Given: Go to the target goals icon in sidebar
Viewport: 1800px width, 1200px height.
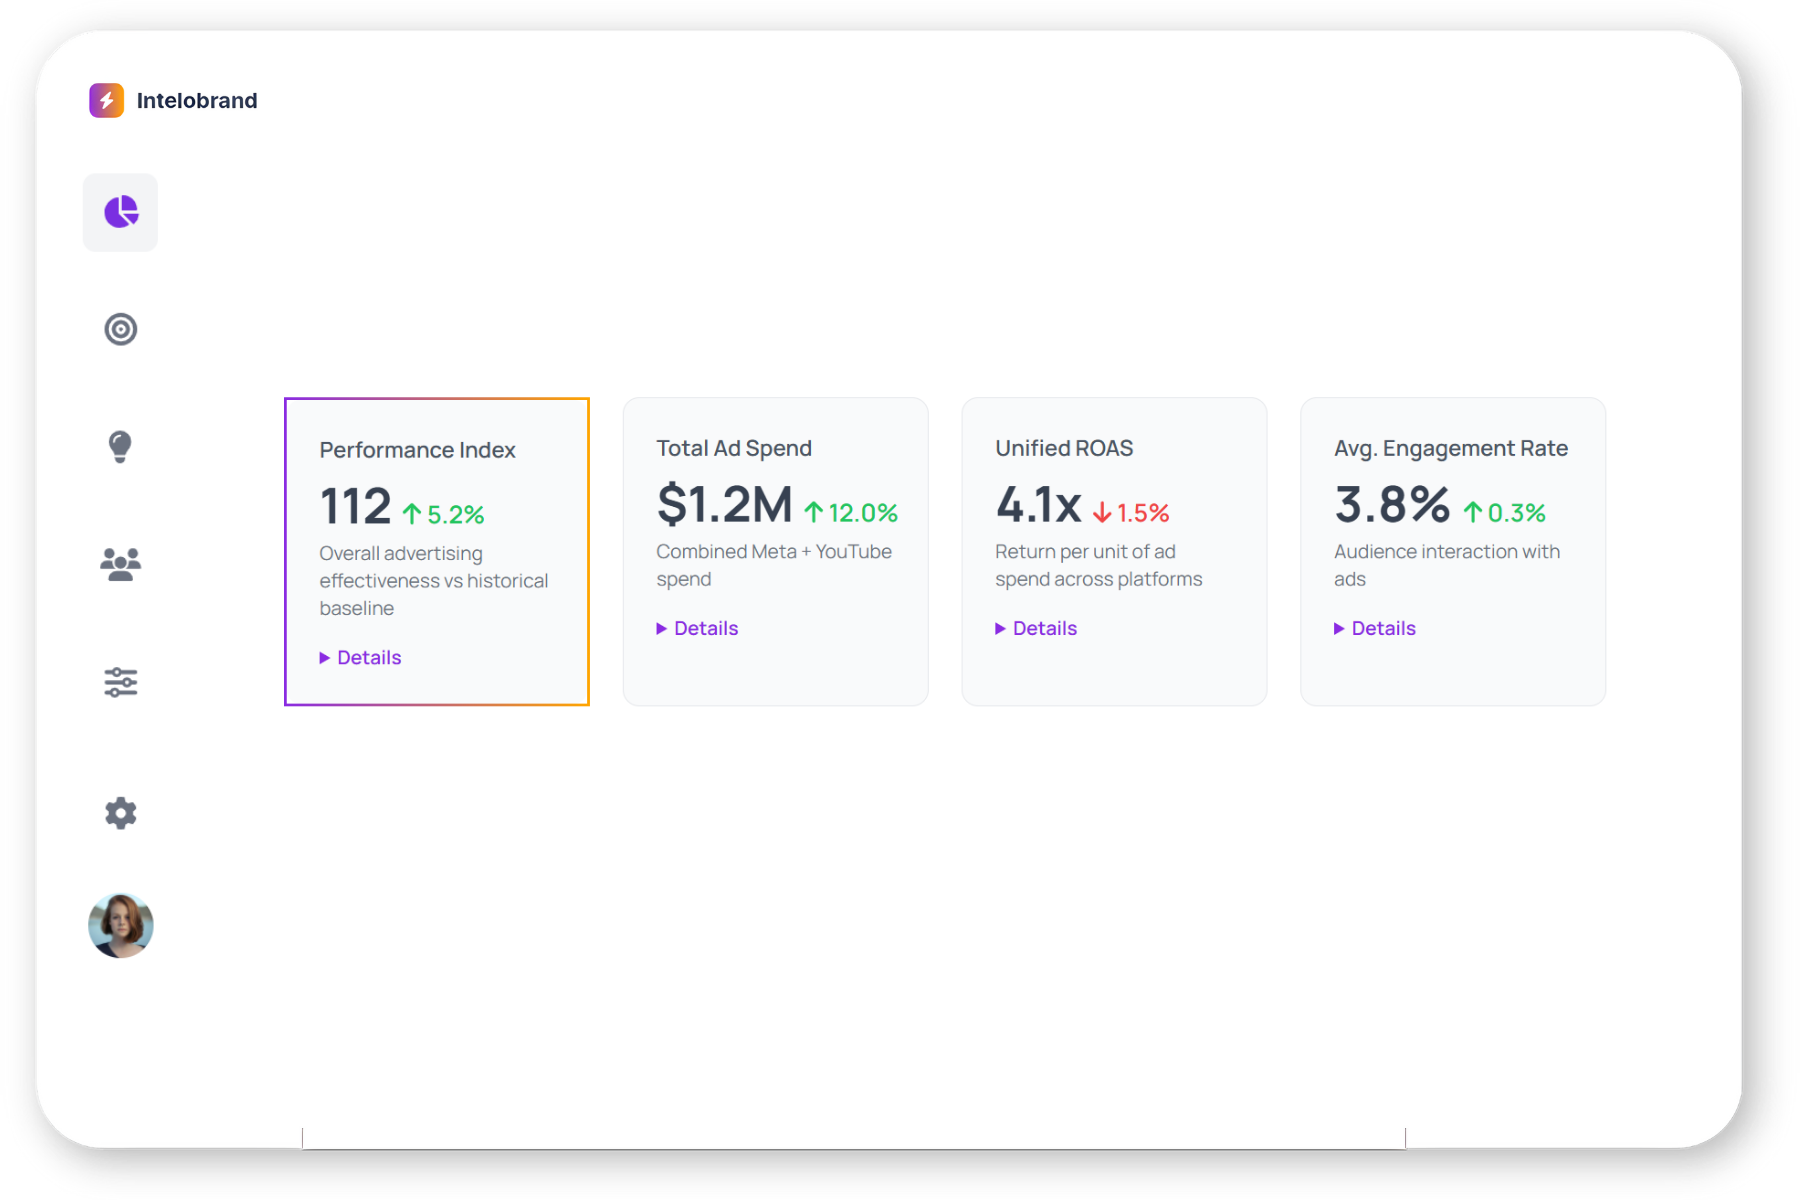Looking at the screenshot, I should click(120, 329).
